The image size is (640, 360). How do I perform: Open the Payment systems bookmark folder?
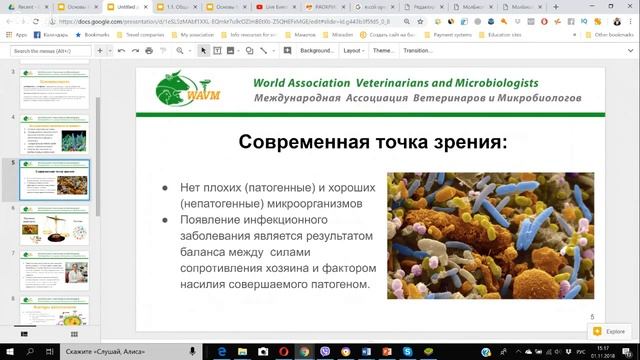coord(448,35)
